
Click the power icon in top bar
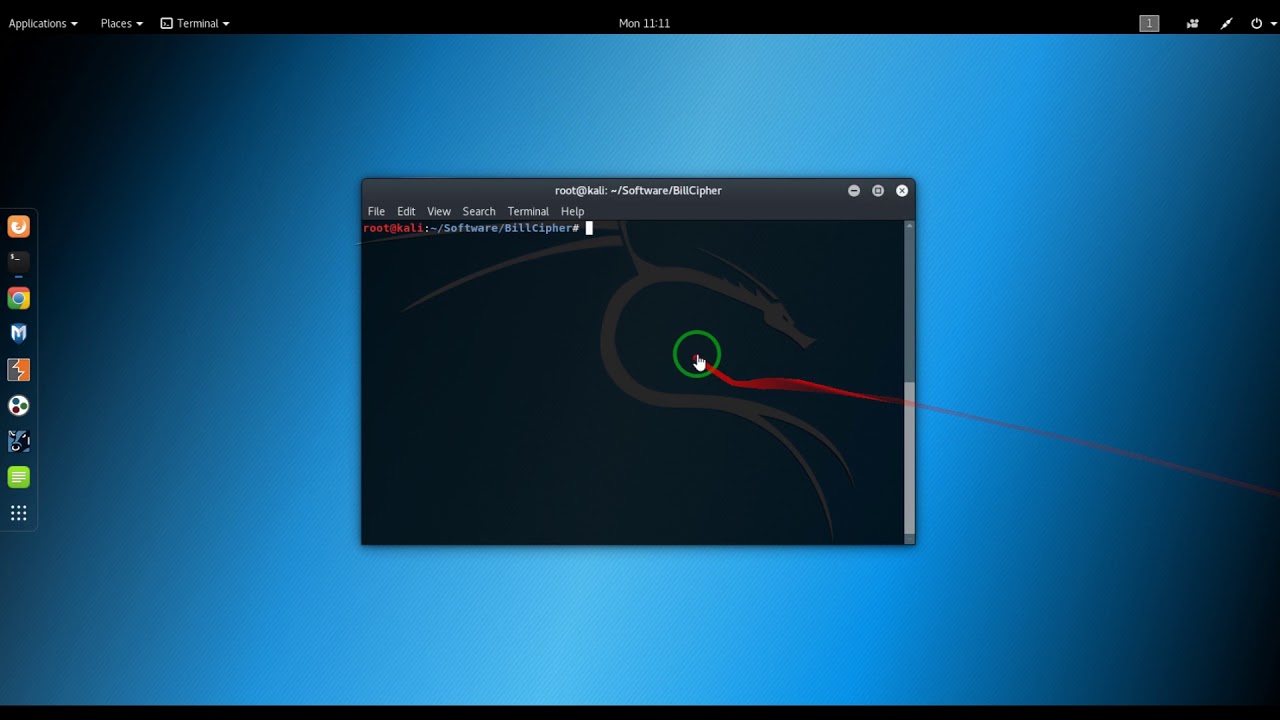[x=1256, y=23]
